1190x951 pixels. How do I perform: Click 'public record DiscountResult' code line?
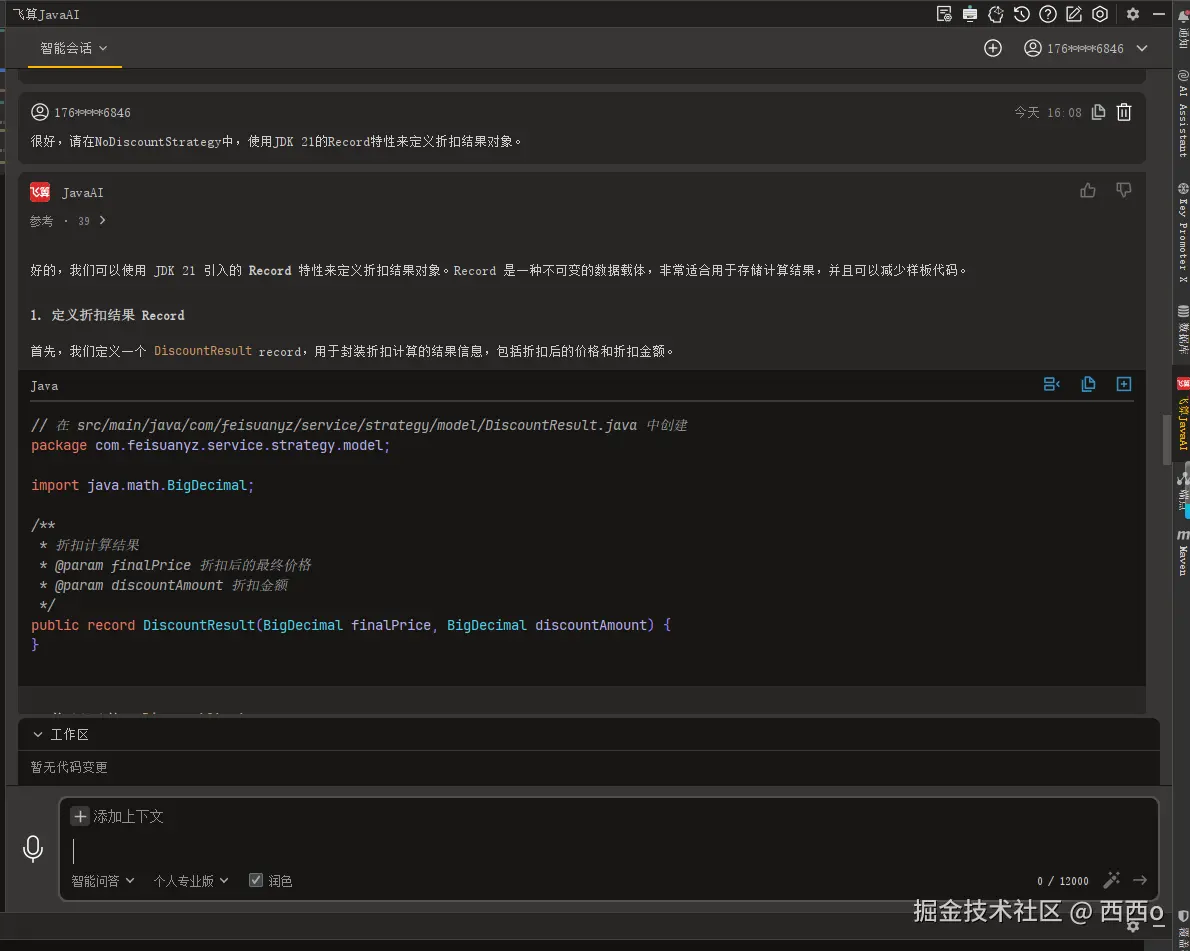point(351,625)
